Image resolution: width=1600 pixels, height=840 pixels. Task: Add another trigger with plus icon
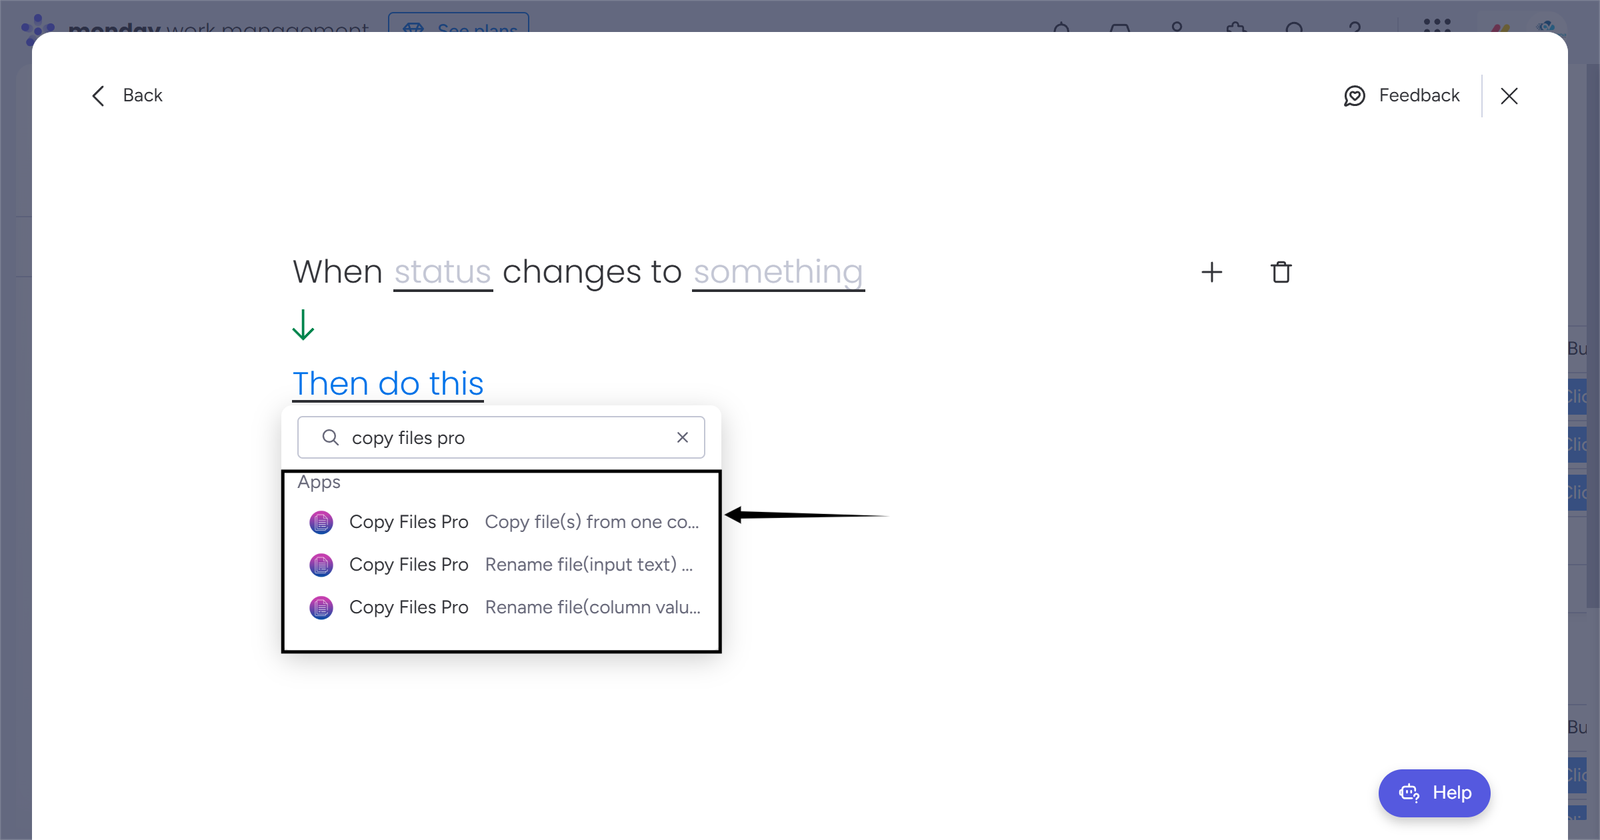1212,272
